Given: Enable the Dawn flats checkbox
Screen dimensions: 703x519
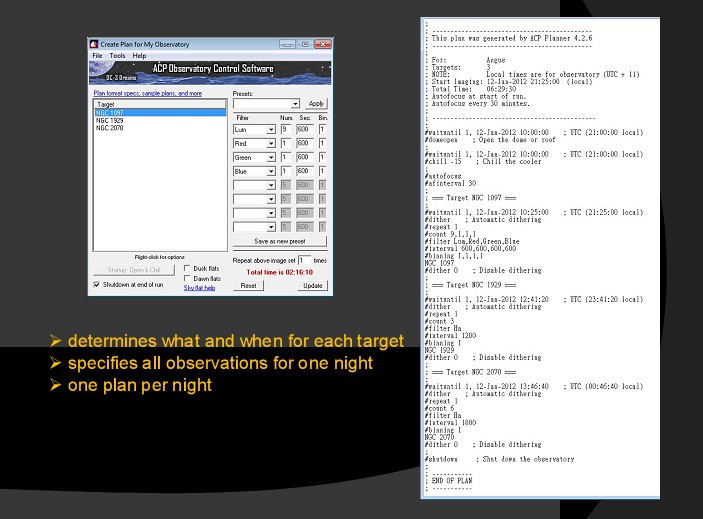Looking at the screenshot, I should coord(187,278).
